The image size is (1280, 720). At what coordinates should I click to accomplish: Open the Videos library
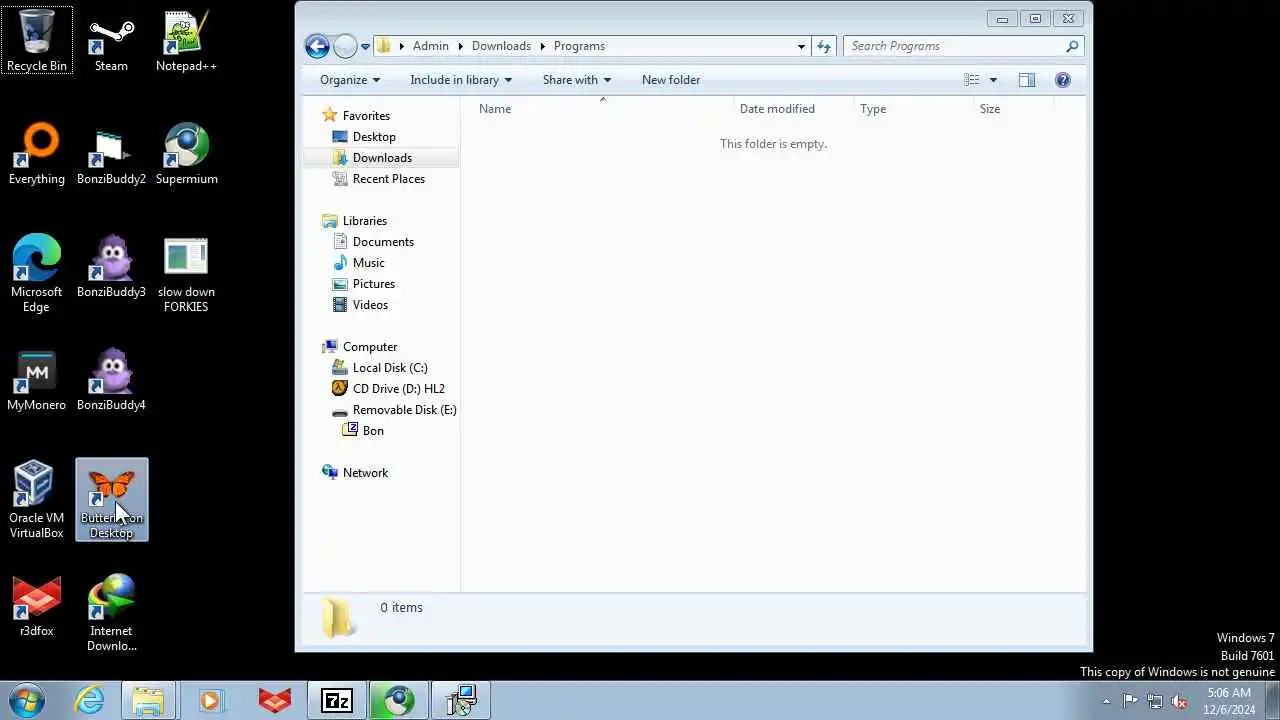pos(370,305)
